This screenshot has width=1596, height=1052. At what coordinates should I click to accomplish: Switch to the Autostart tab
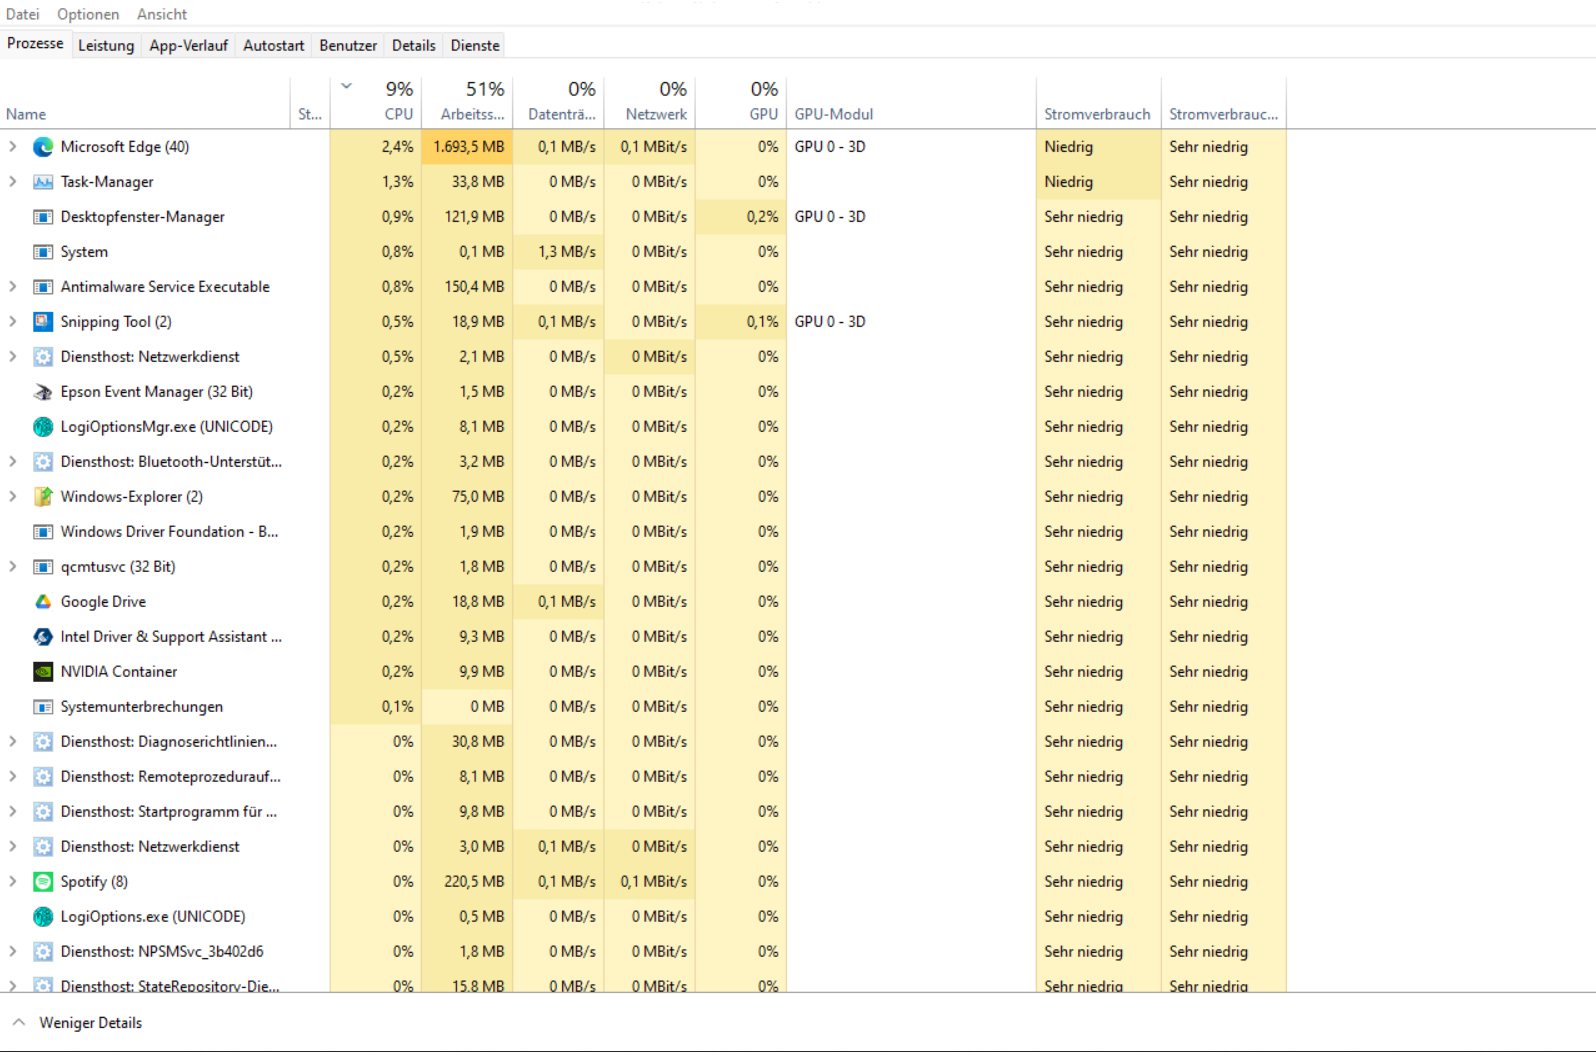pos(274,45)
